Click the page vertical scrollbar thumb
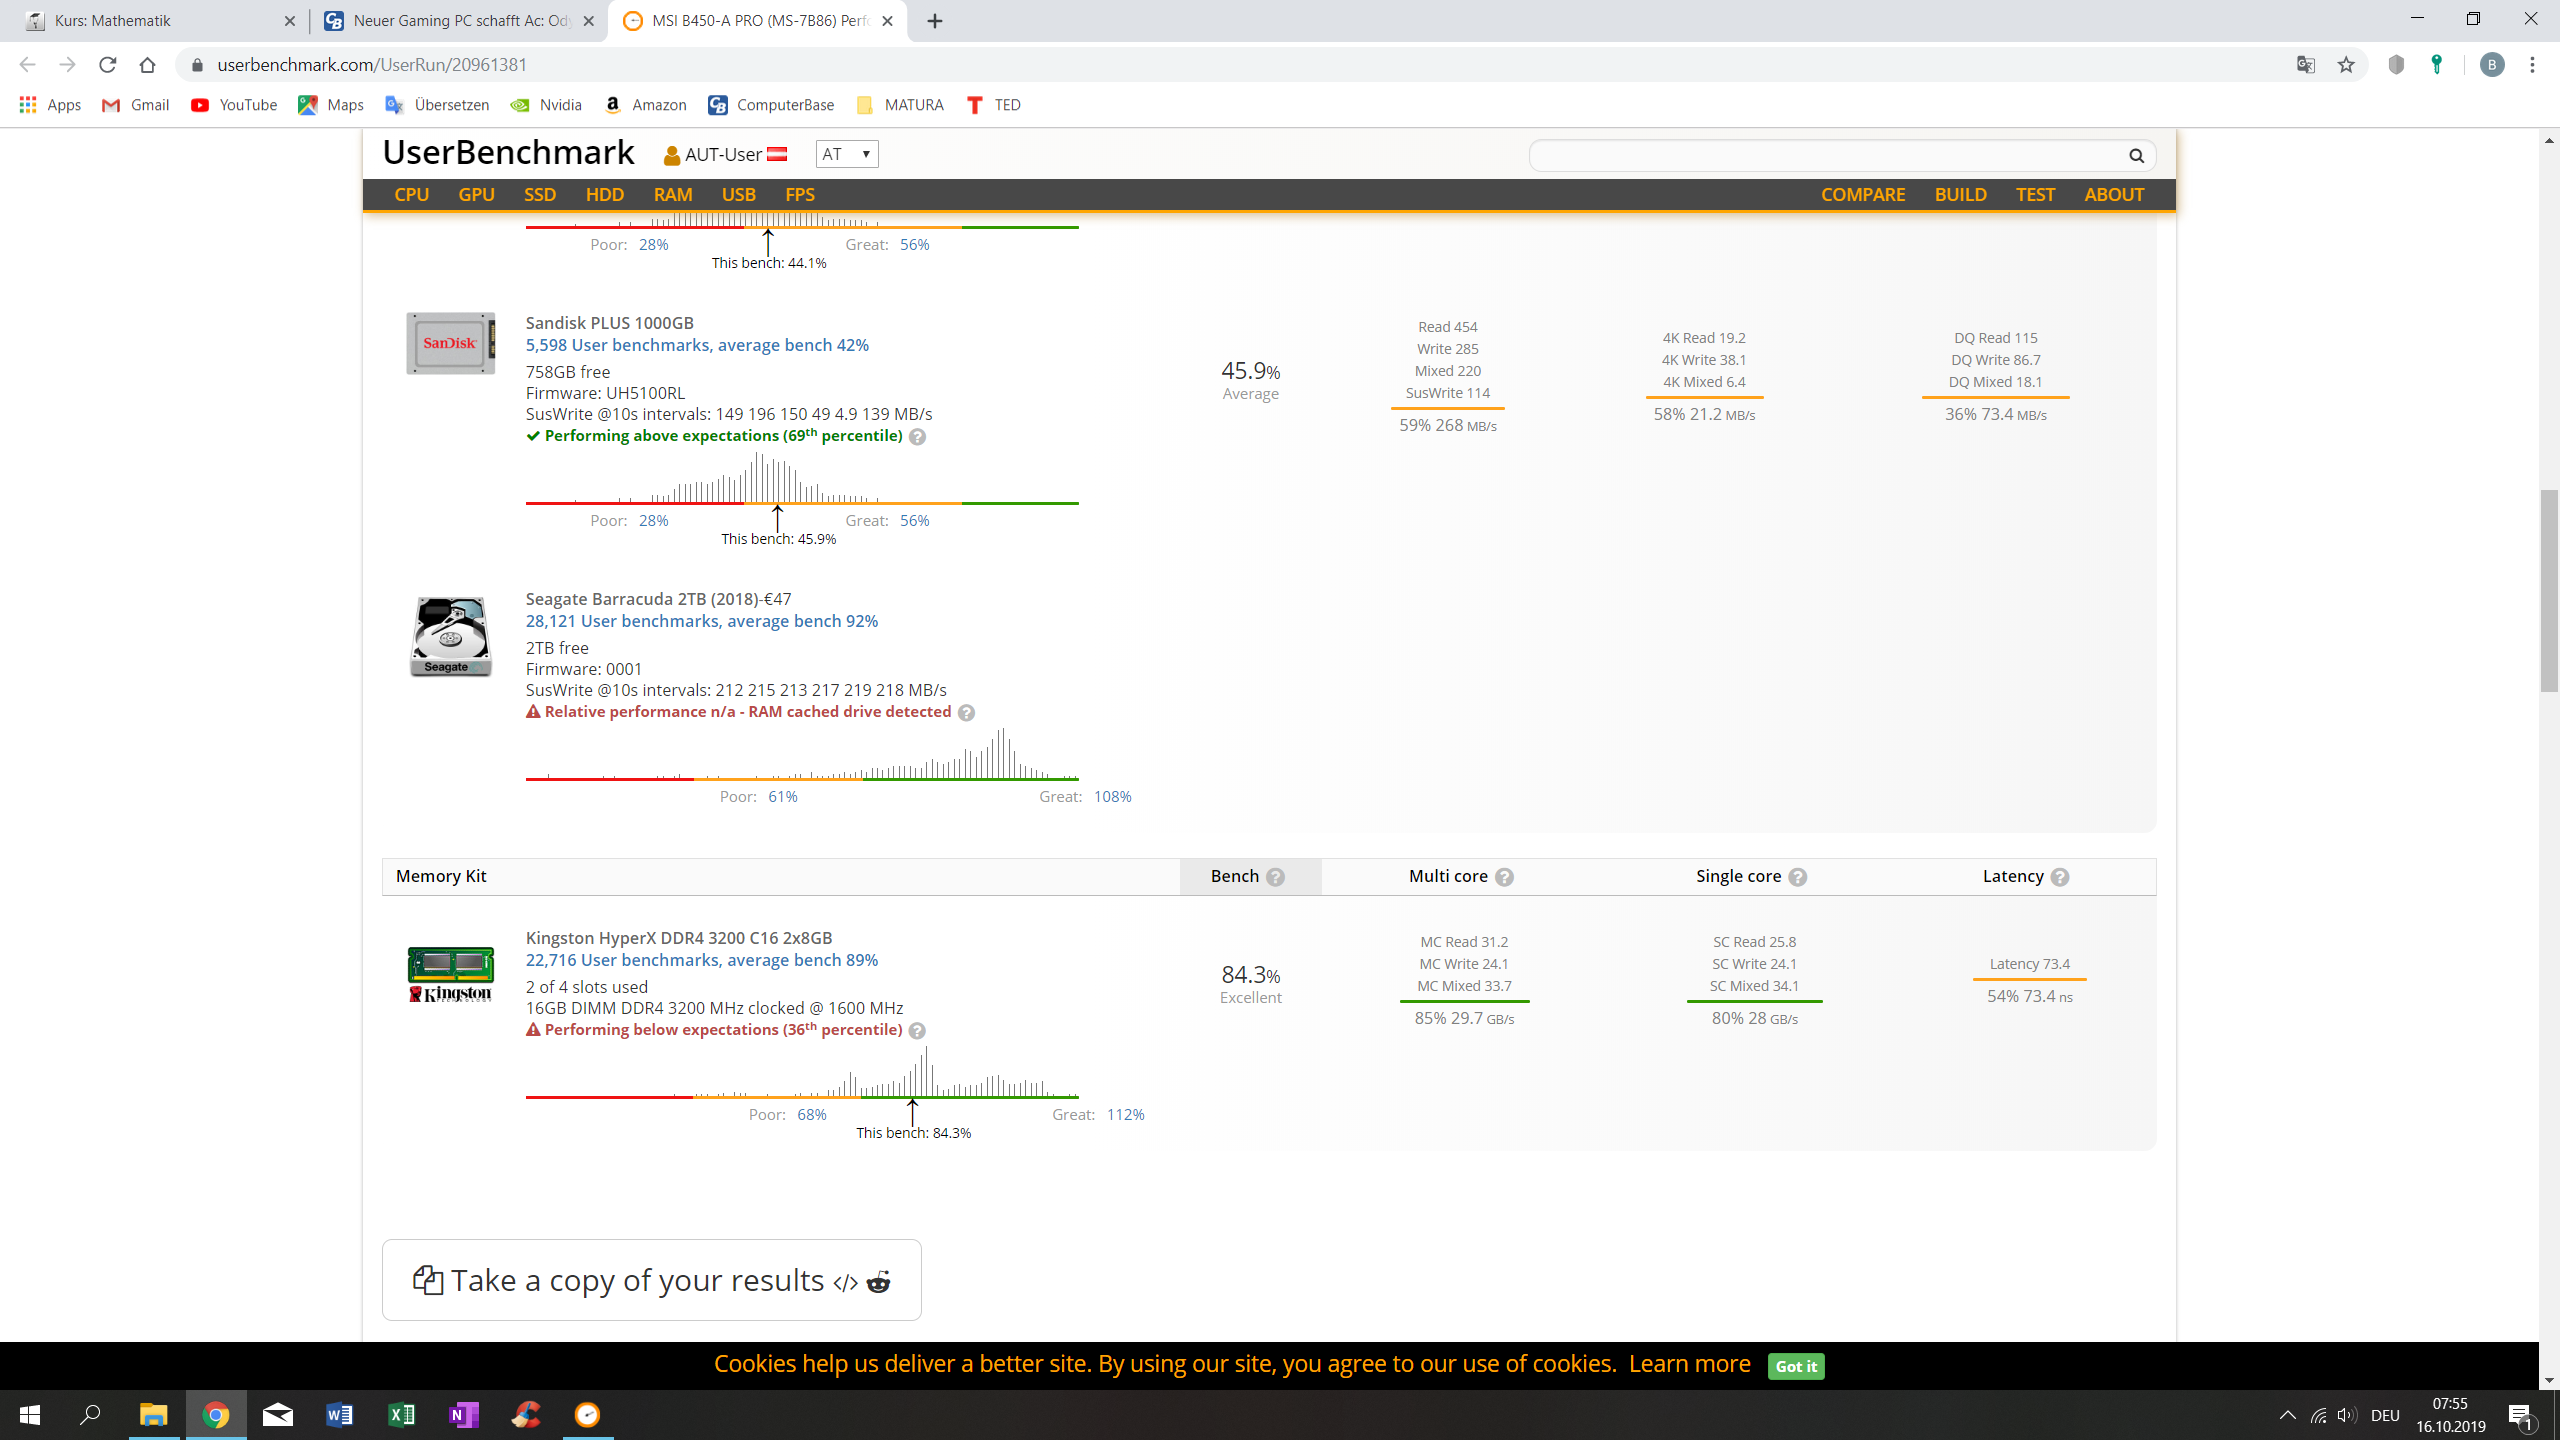 pyautogui.click(x=2549, y=590)
